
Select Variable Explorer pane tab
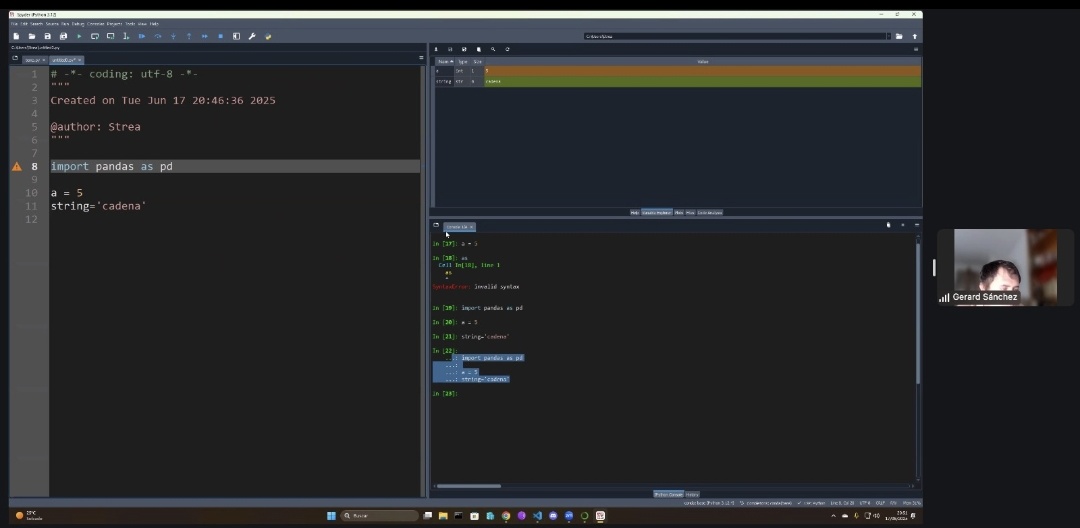coord(656,213)
